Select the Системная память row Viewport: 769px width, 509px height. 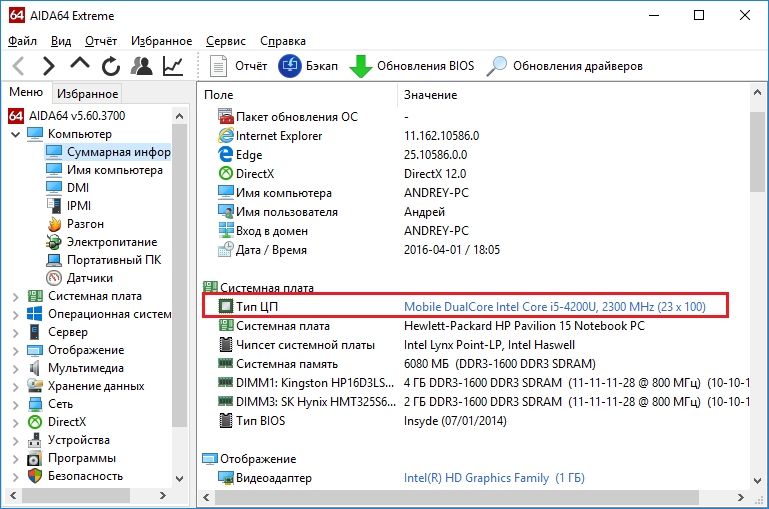click(474, 364)
